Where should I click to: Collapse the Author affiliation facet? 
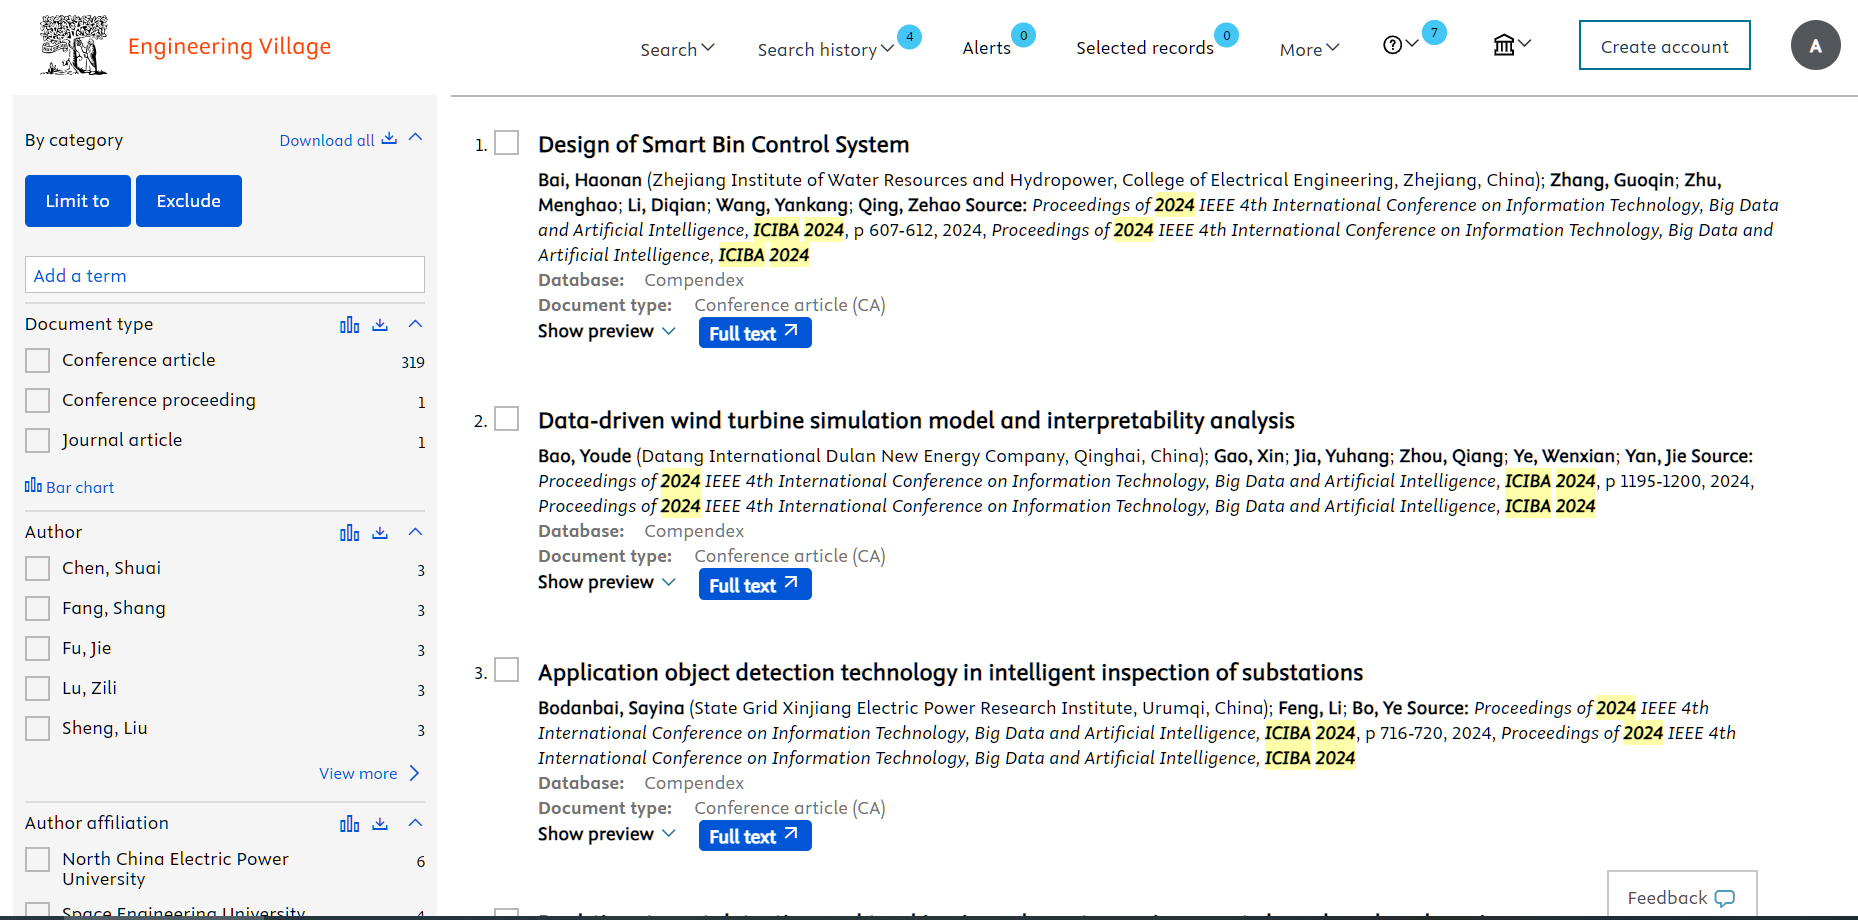416,823
